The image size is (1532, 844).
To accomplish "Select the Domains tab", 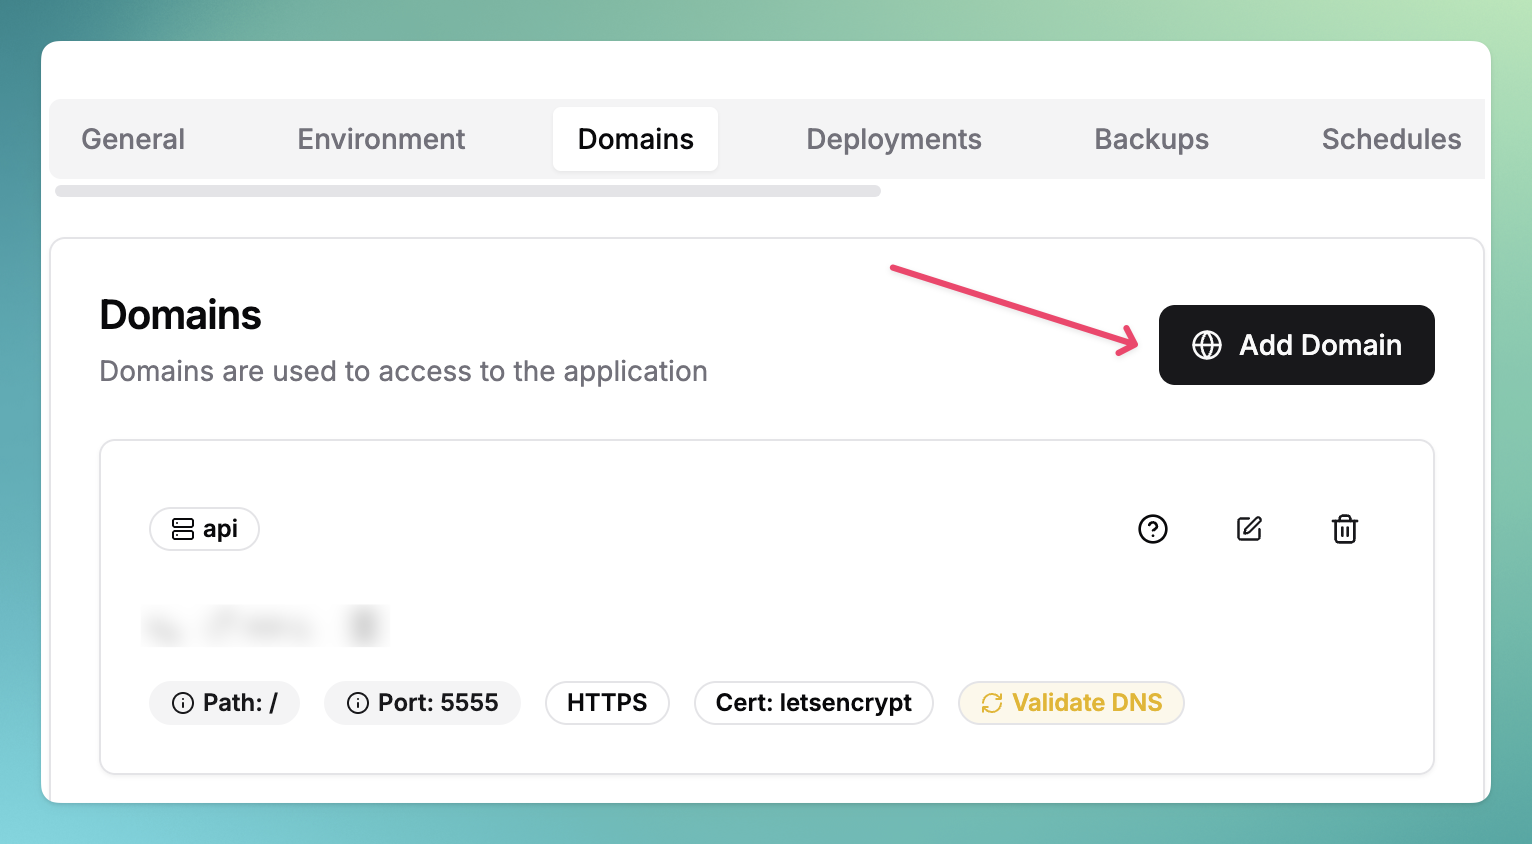I will (x=635, y=139).
